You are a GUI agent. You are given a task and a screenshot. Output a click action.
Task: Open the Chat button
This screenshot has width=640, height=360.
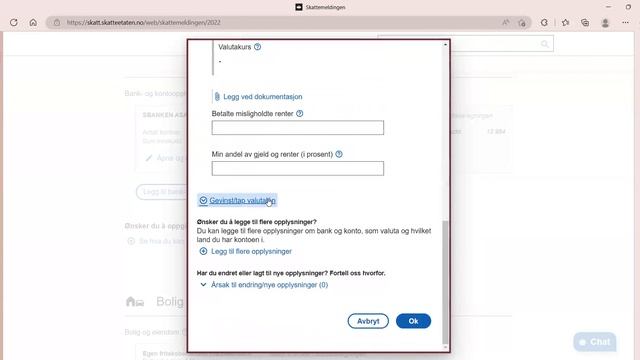pos(595,342)
